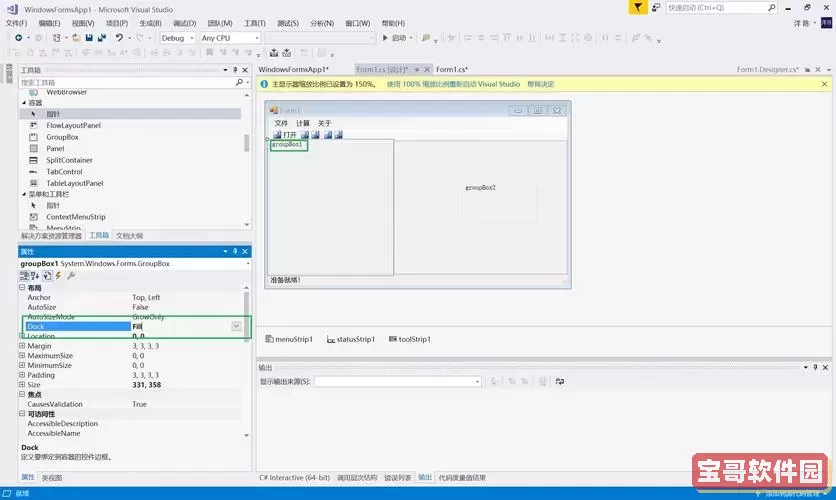Click the 启动 start debugging button

(395, 38)
